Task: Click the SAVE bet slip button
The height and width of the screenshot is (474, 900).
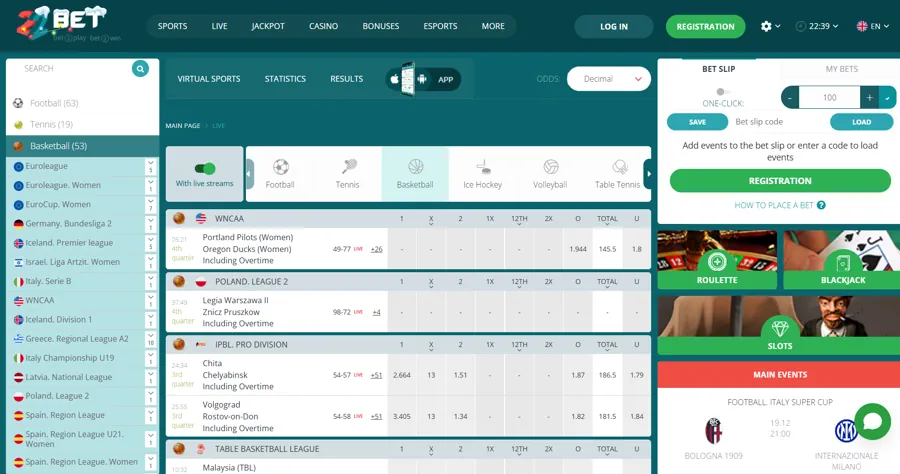Action: (697, 122)
